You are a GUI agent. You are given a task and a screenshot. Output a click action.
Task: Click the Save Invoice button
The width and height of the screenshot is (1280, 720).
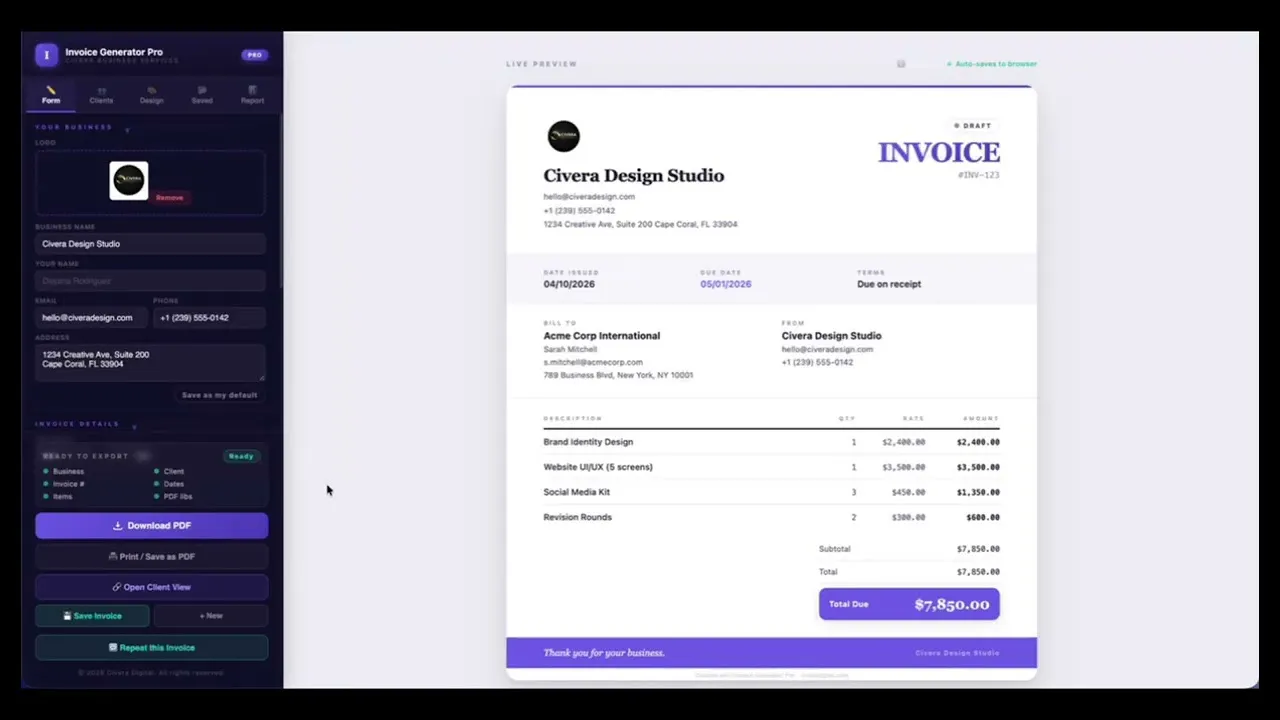[x=92, y=616]
